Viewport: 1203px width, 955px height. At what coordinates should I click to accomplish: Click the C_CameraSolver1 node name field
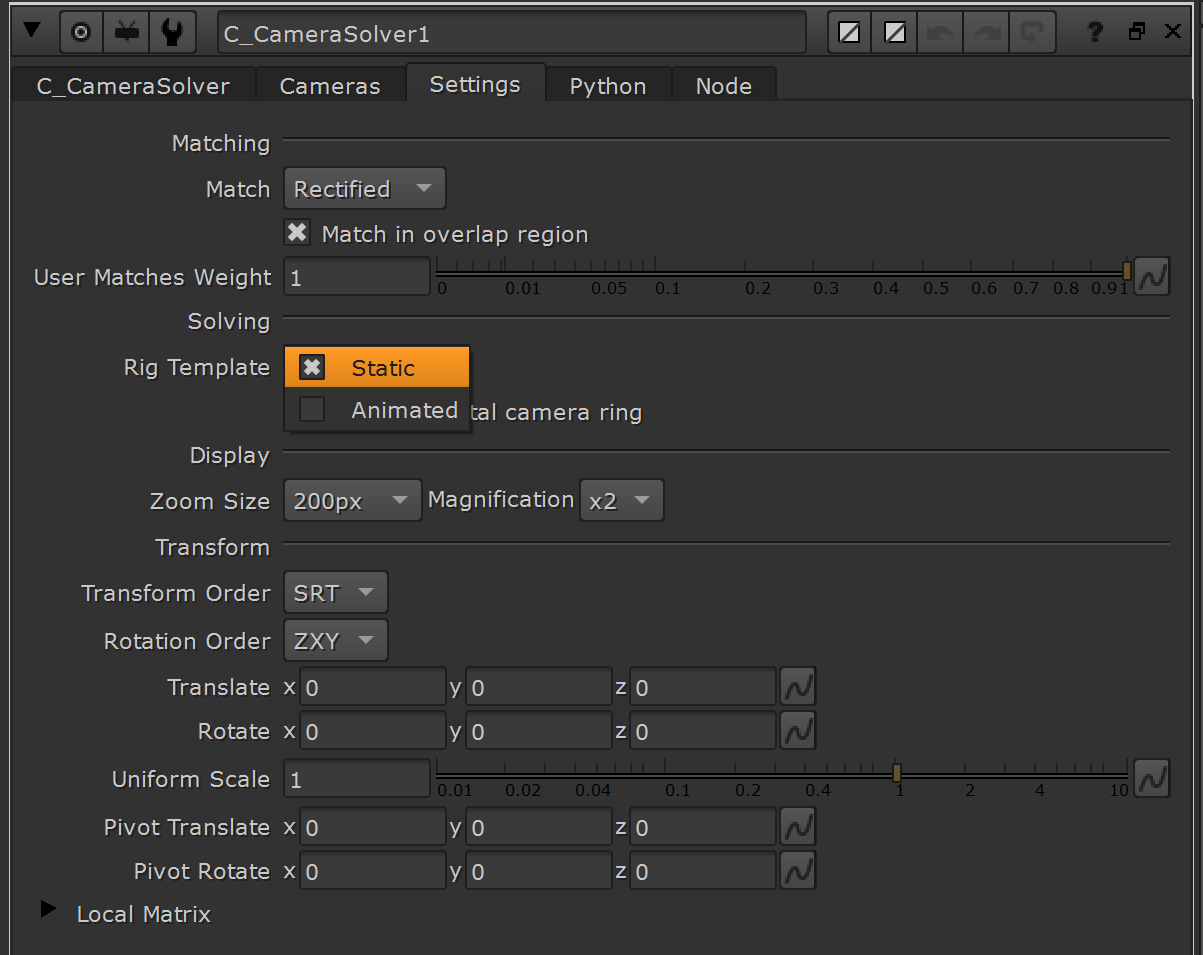[511, 33]
